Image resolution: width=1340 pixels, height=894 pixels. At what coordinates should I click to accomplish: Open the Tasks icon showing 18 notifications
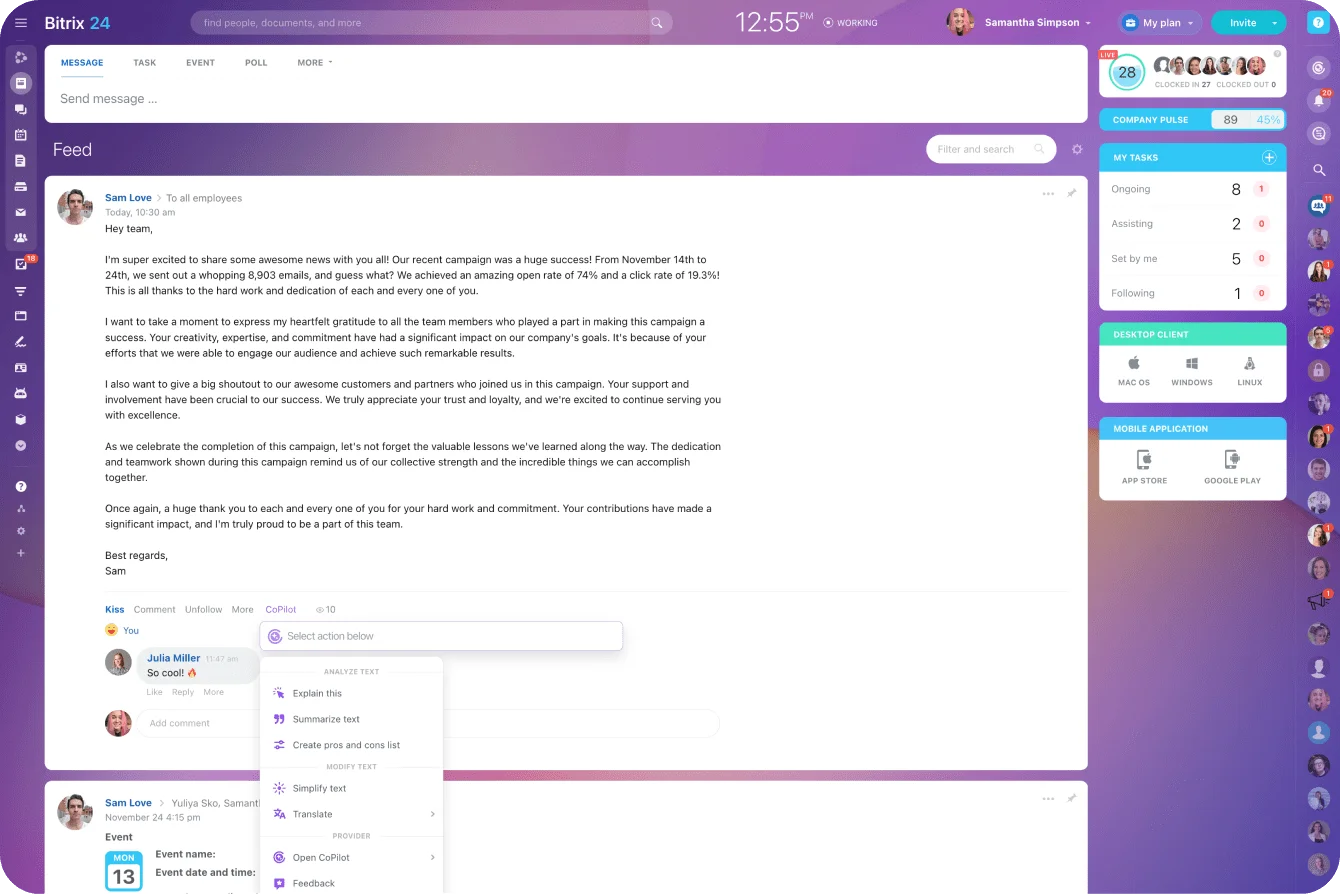tap(20, 264)
